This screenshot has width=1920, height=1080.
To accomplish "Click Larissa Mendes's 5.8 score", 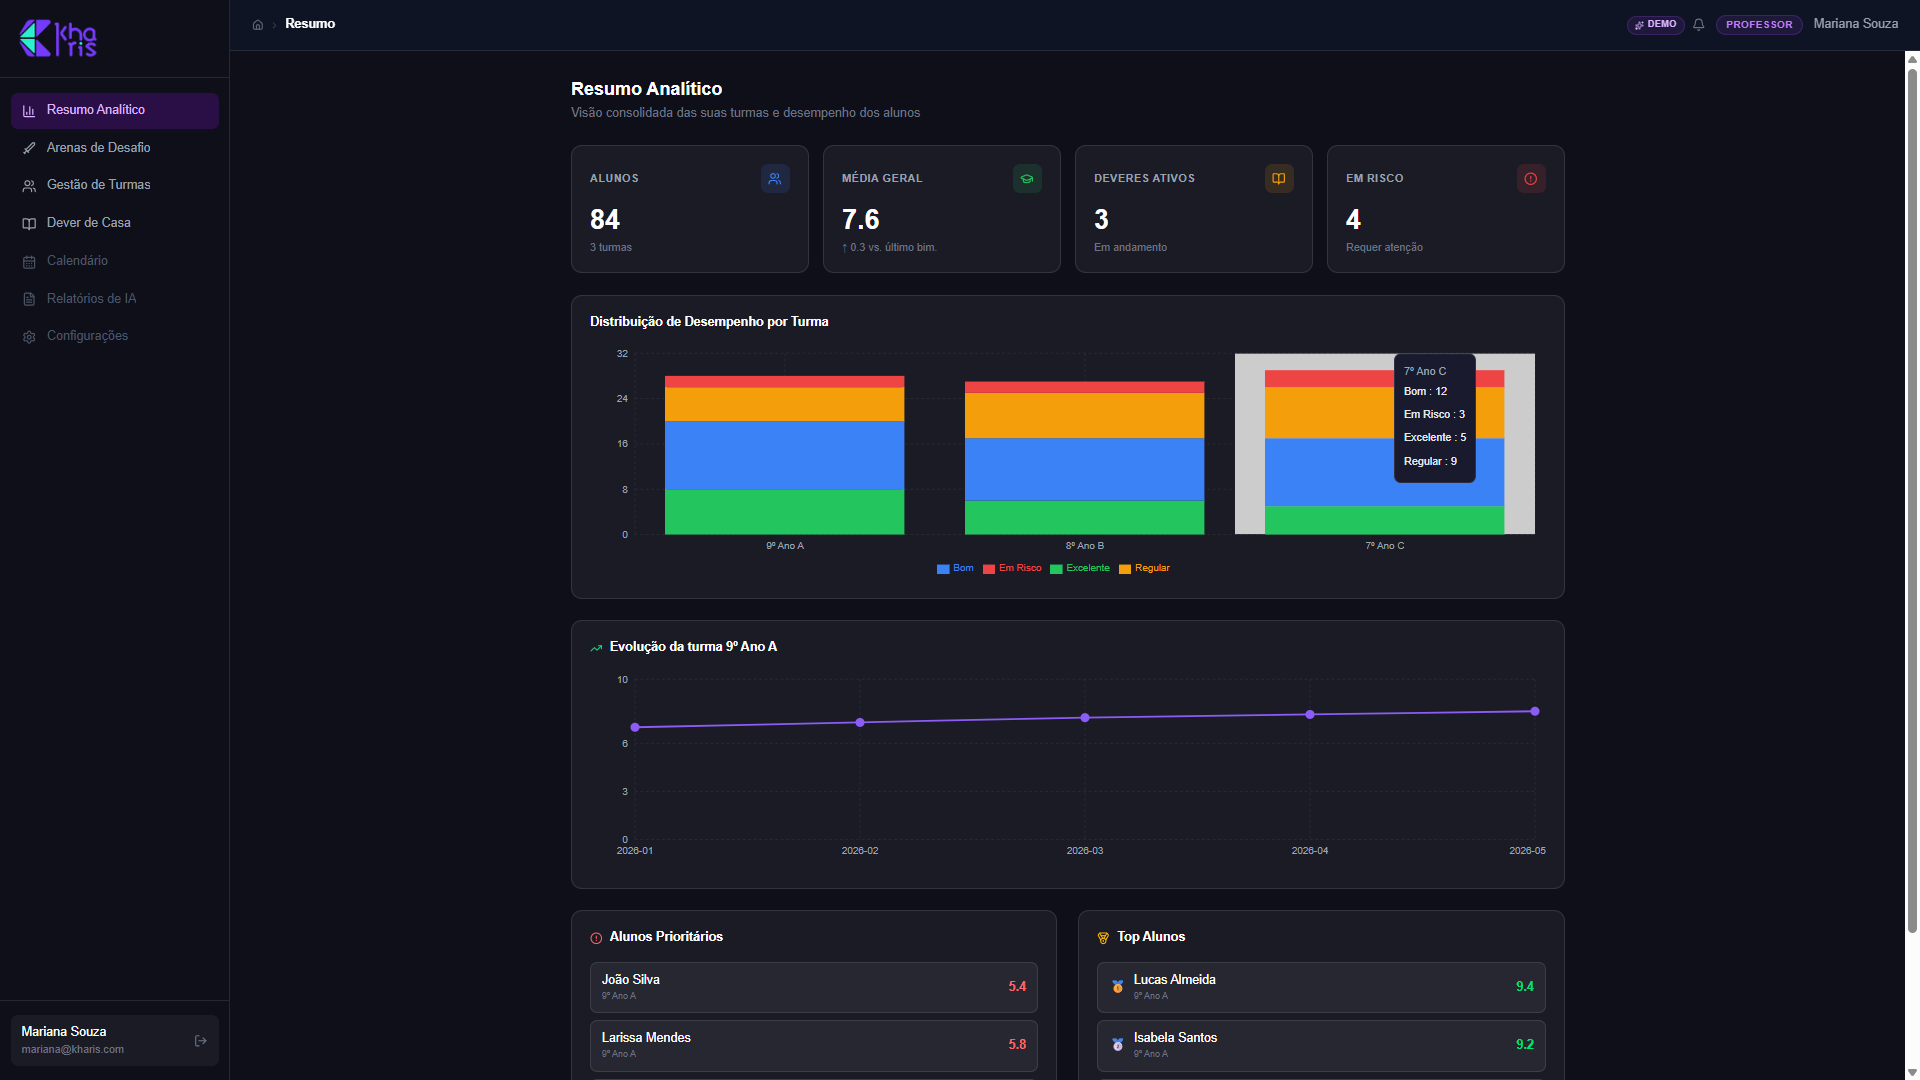I will point(1017,1045).
